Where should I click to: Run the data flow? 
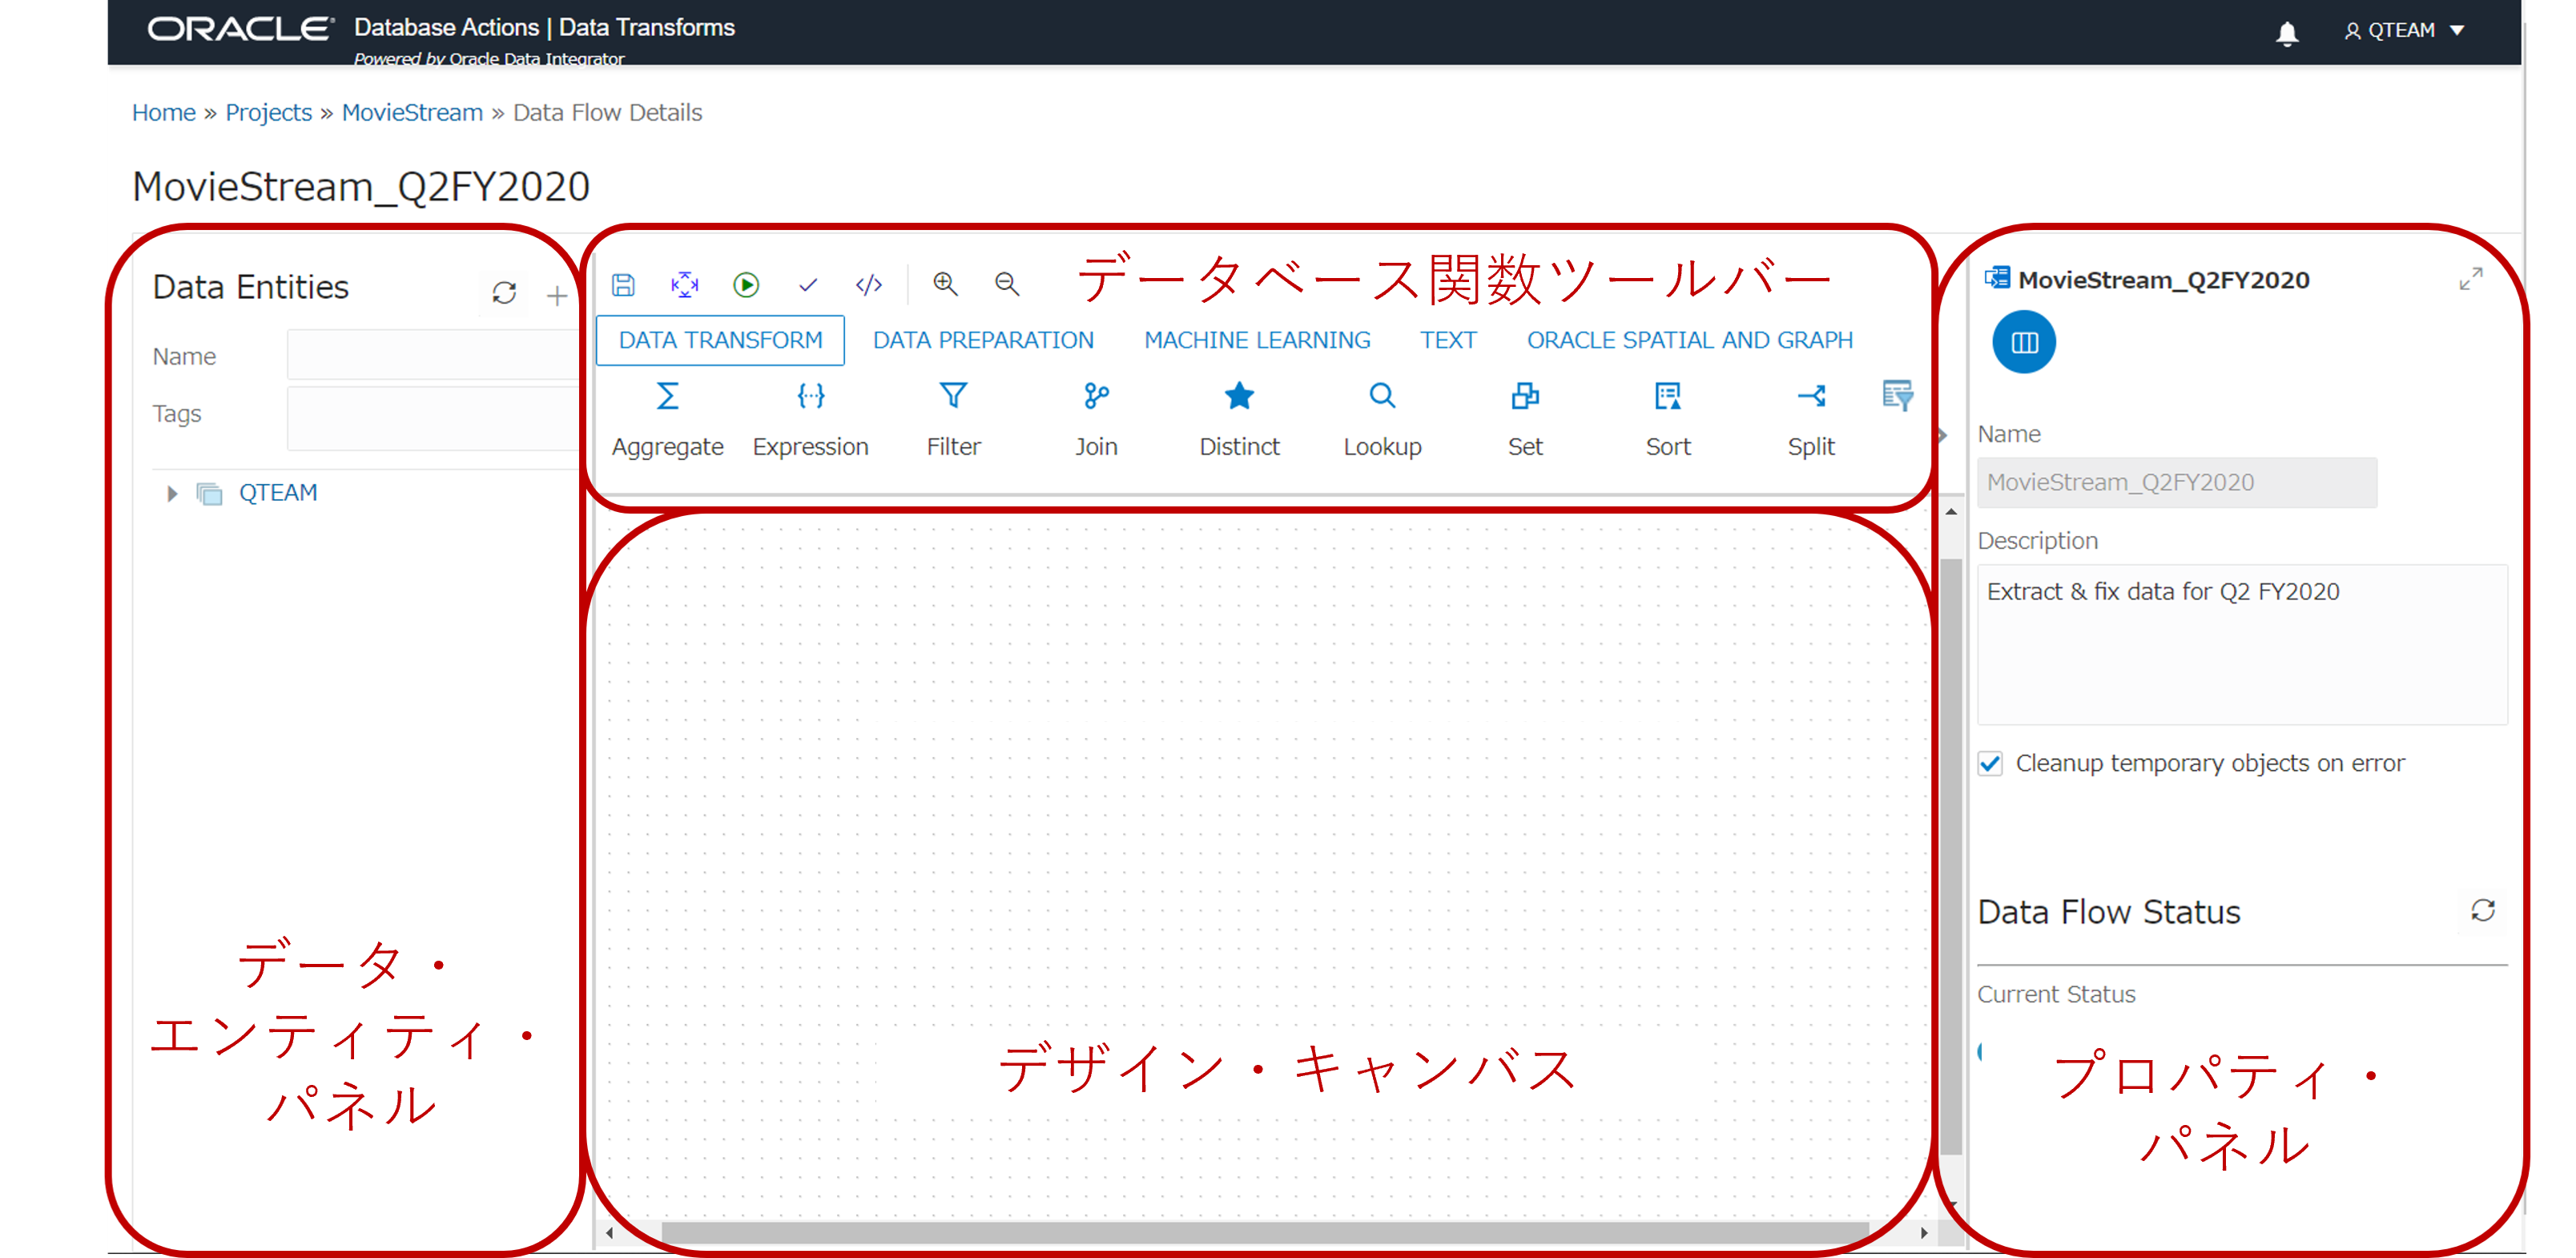point(746,285)
